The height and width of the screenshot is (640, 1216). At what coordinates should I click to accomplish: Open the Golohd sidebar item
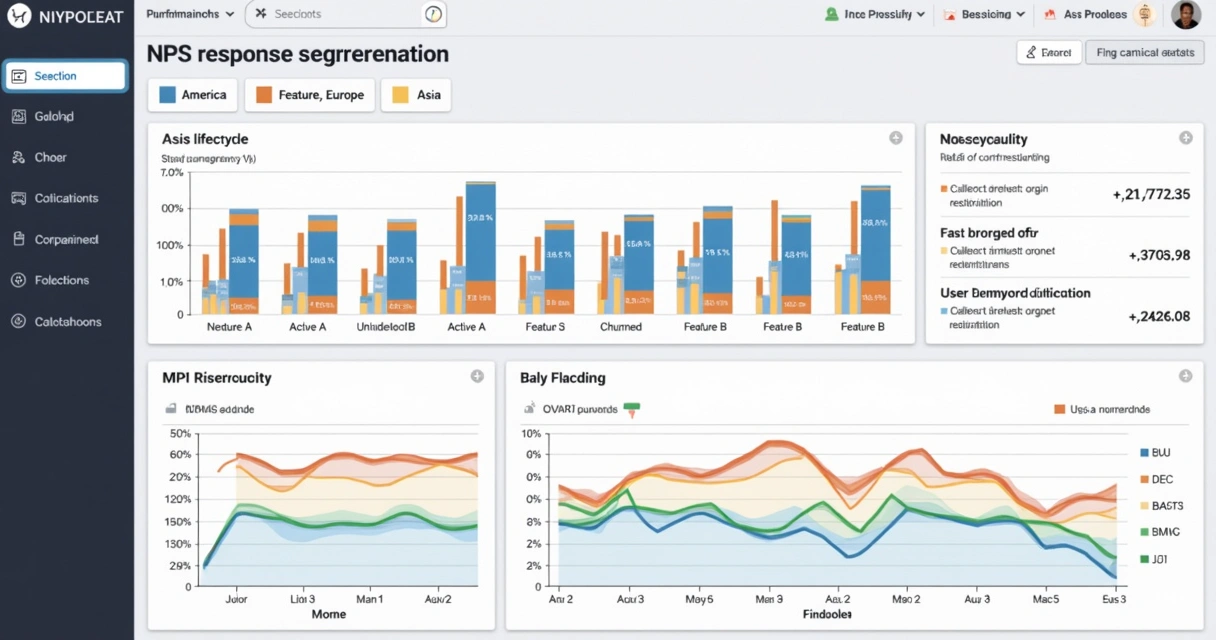pyautogui.click(x=66, y=116)
